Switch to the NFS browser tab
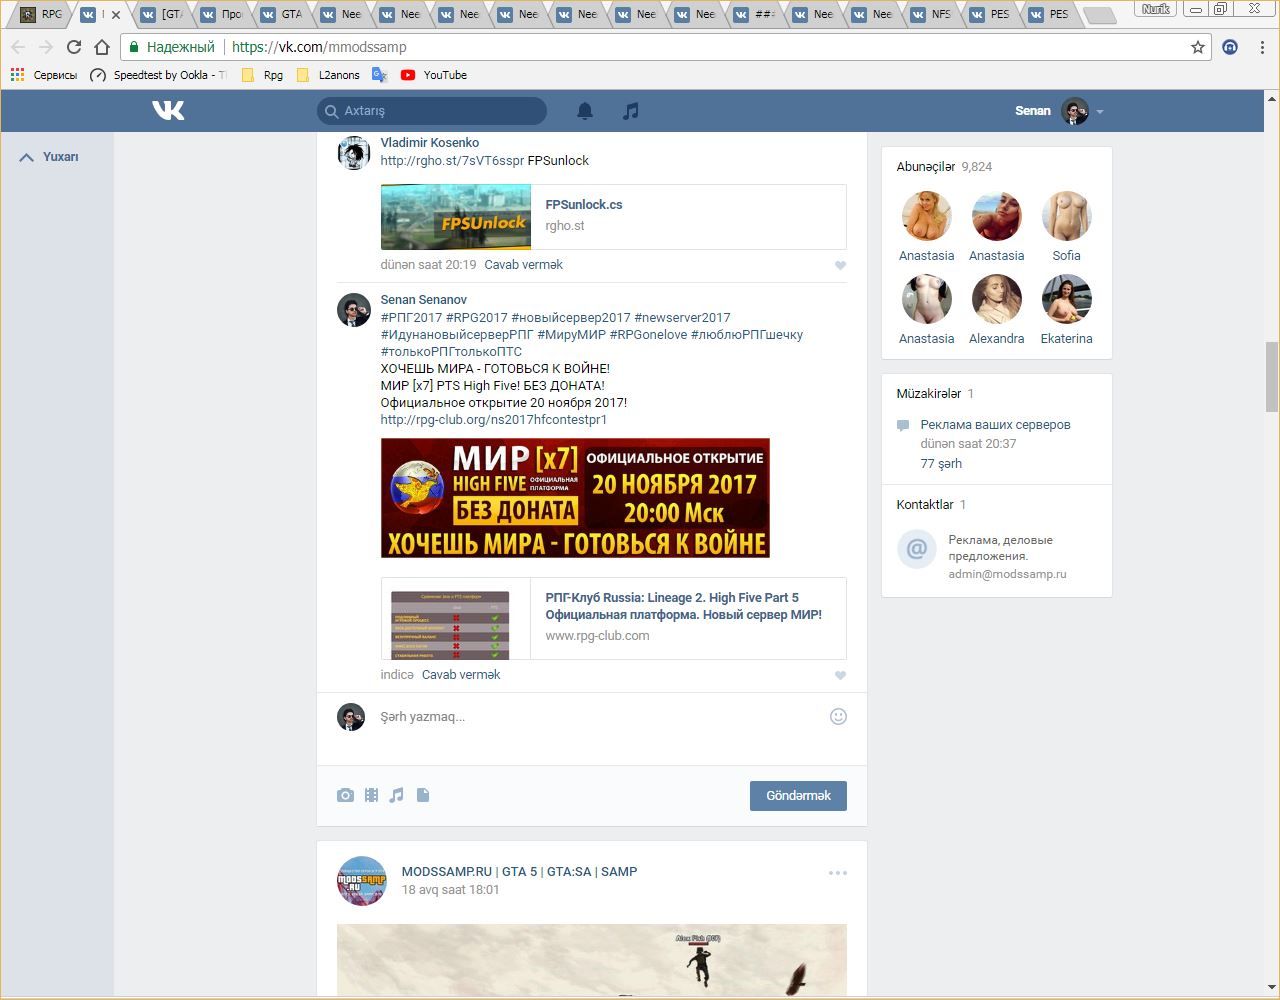Viewport: 1280px width, 1000px height. point(929,14)
